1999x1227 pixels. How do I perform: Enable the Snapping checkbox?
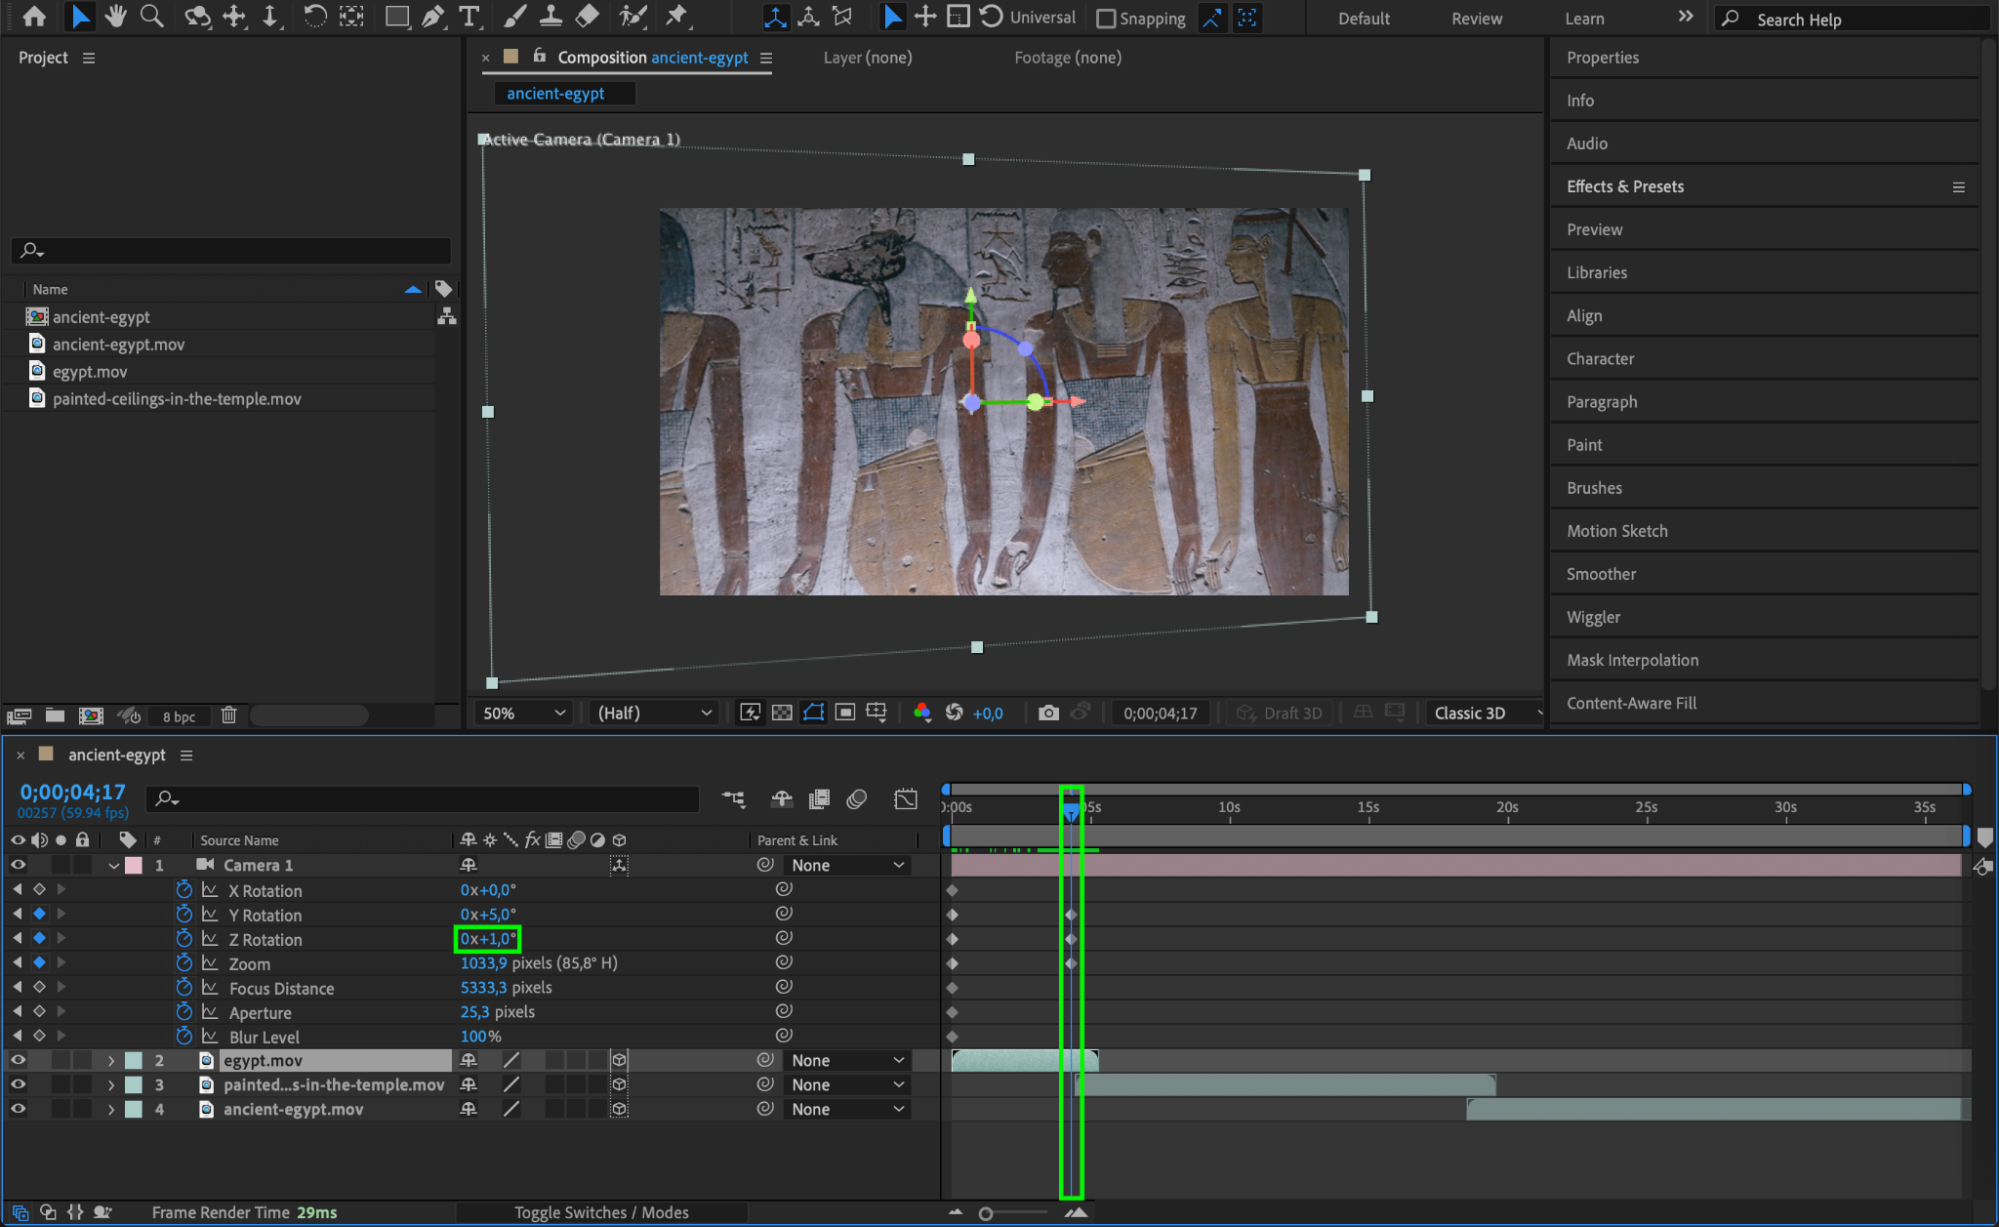click(x=1106, y=18)
